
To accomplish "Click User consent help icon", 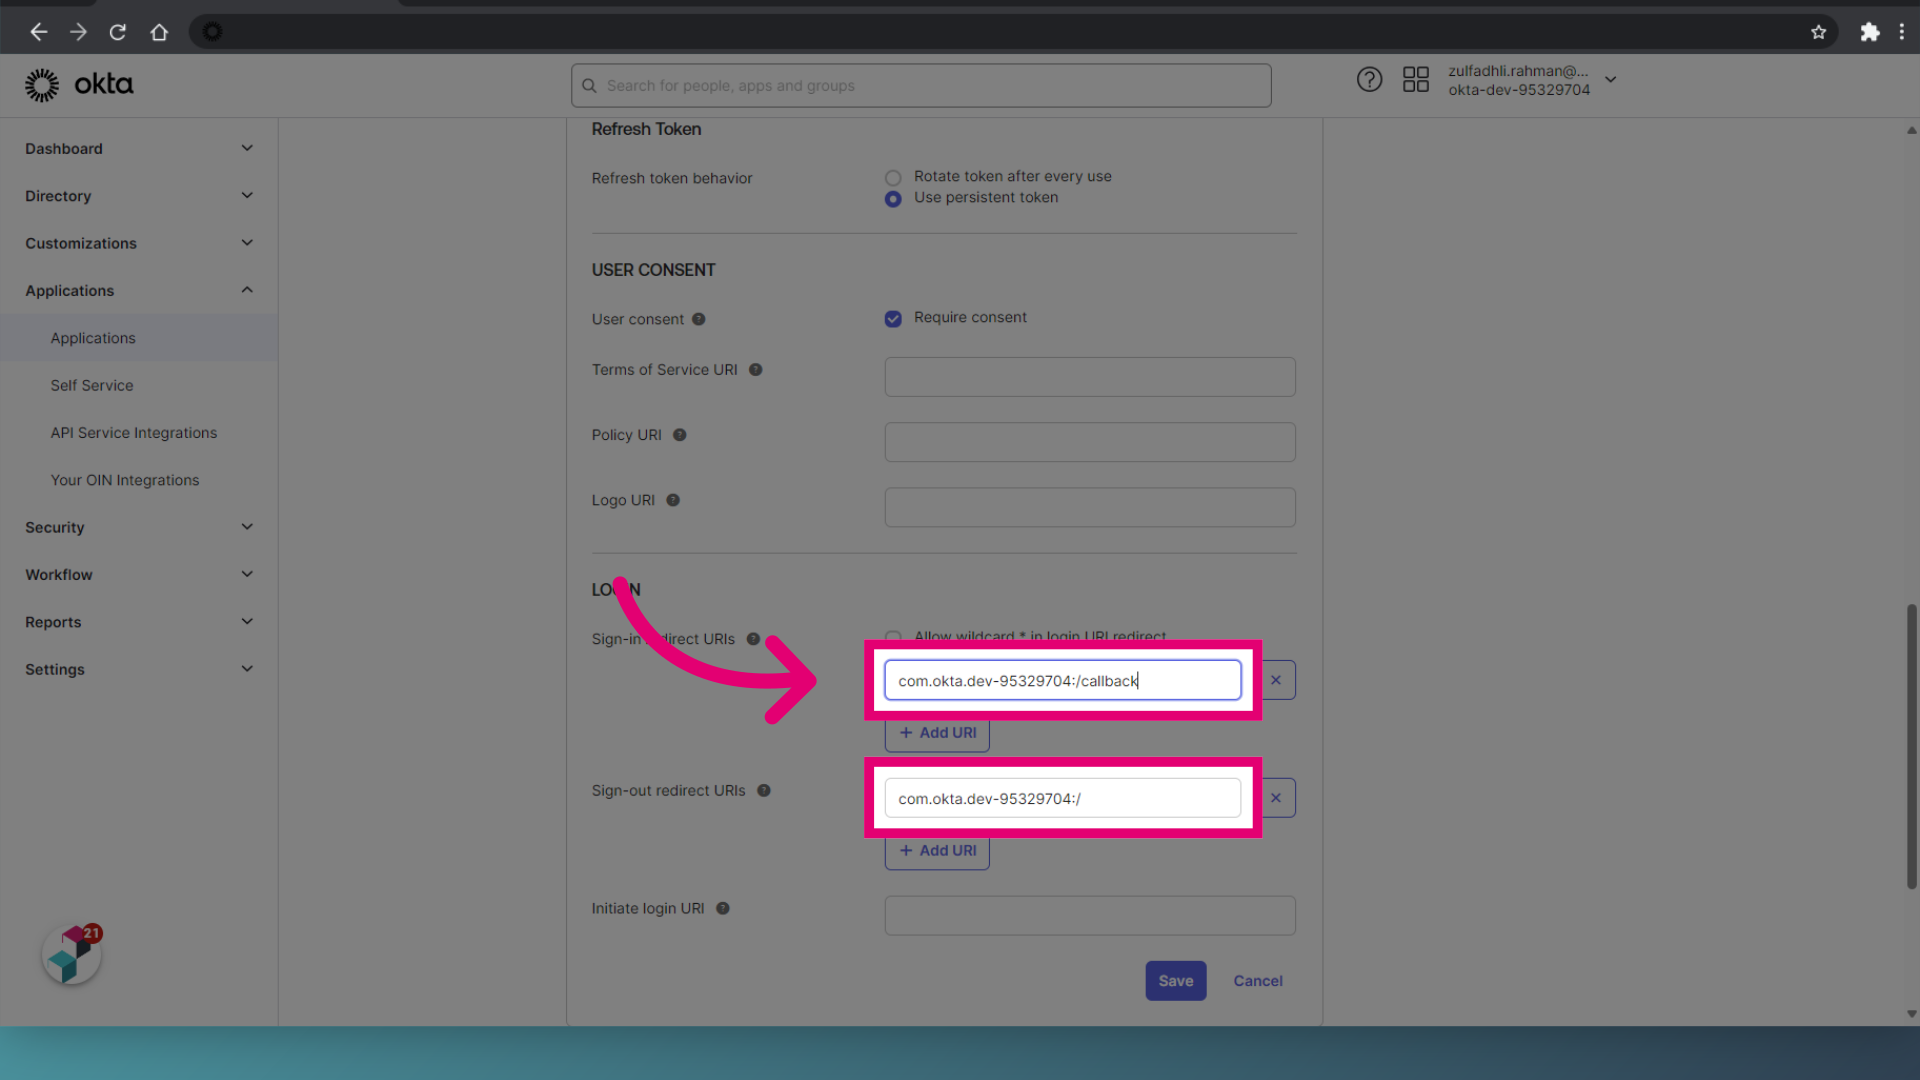I will click(699, 319).
